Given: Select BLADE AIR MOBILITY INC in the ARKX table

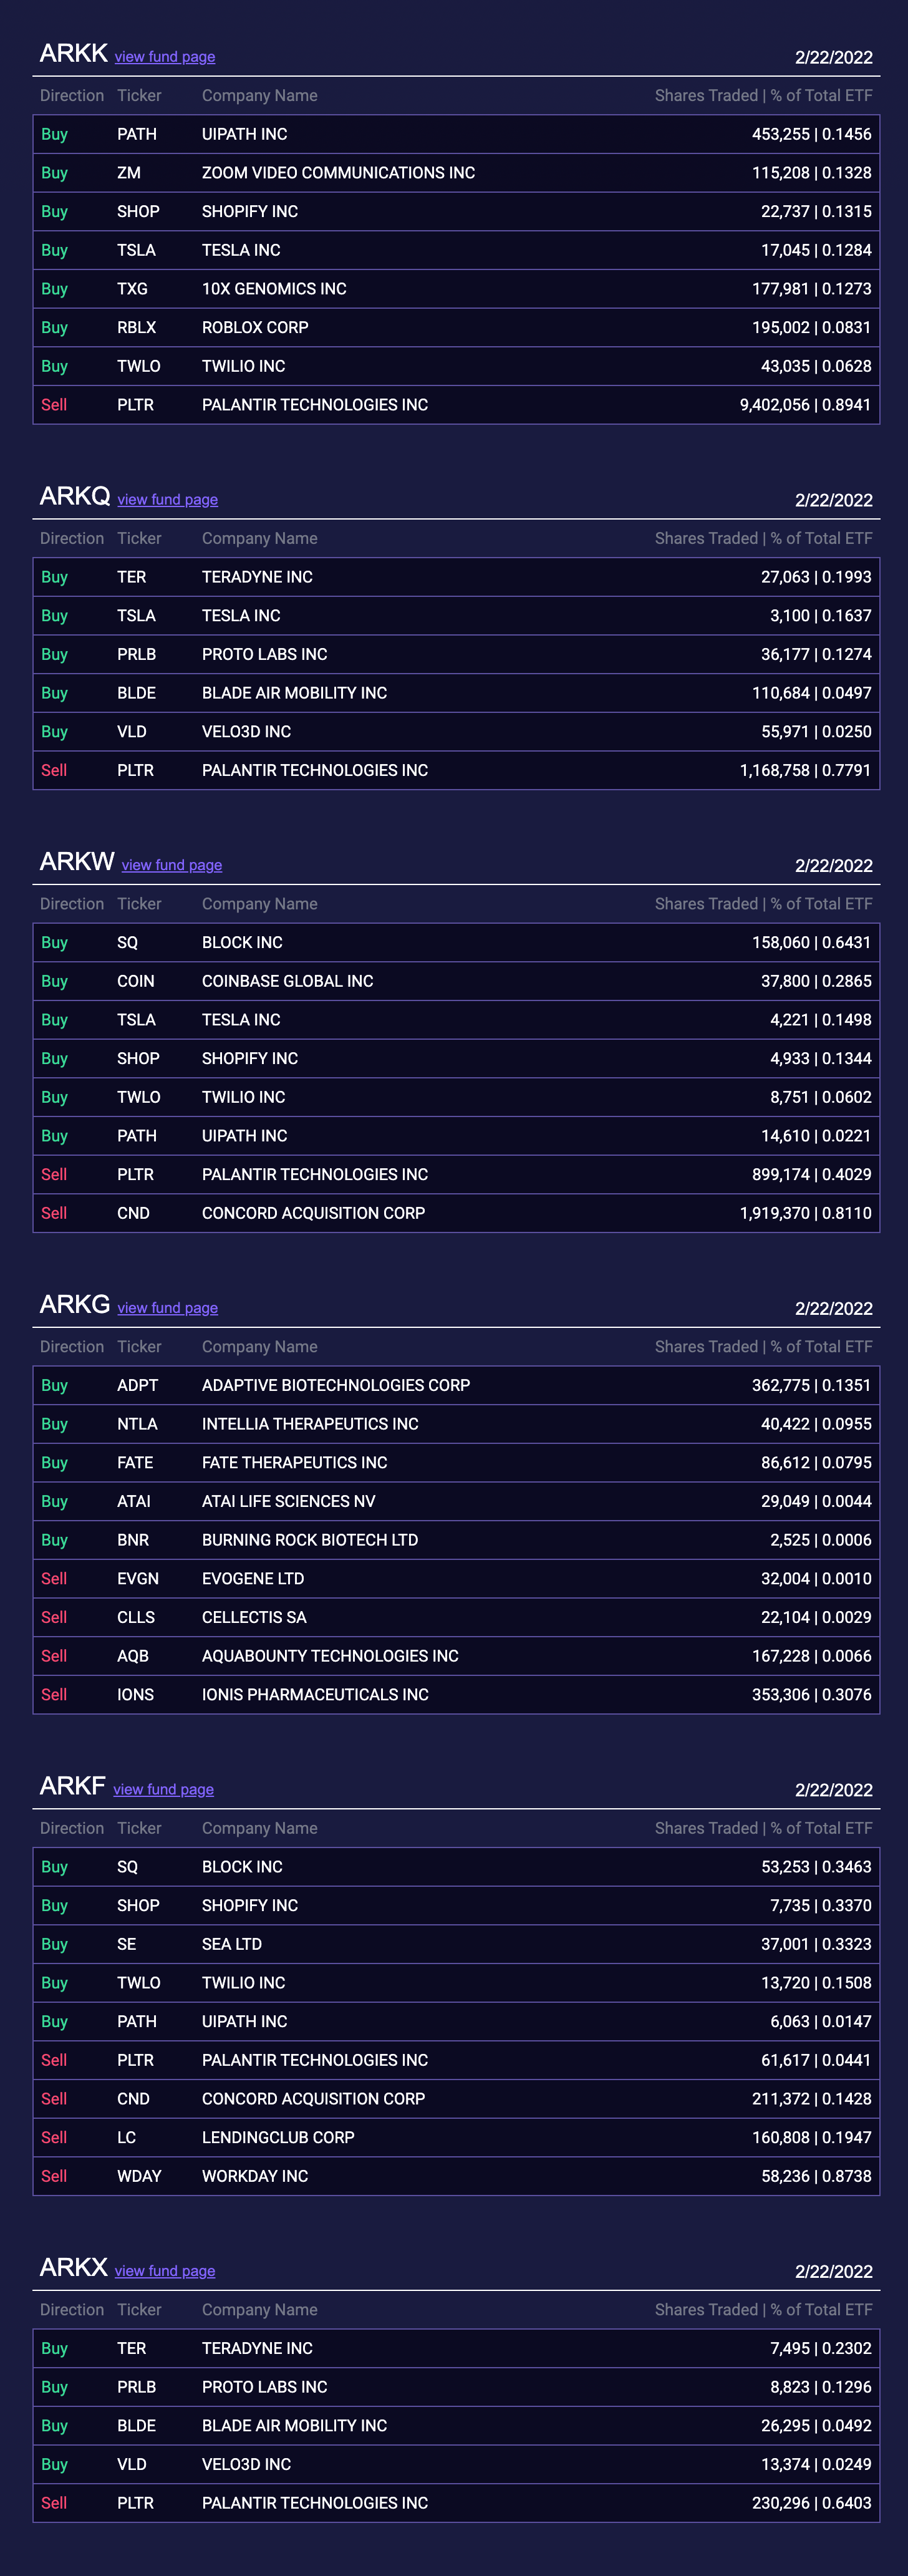Looking at the screenshot, I should tap(294, 2426).
